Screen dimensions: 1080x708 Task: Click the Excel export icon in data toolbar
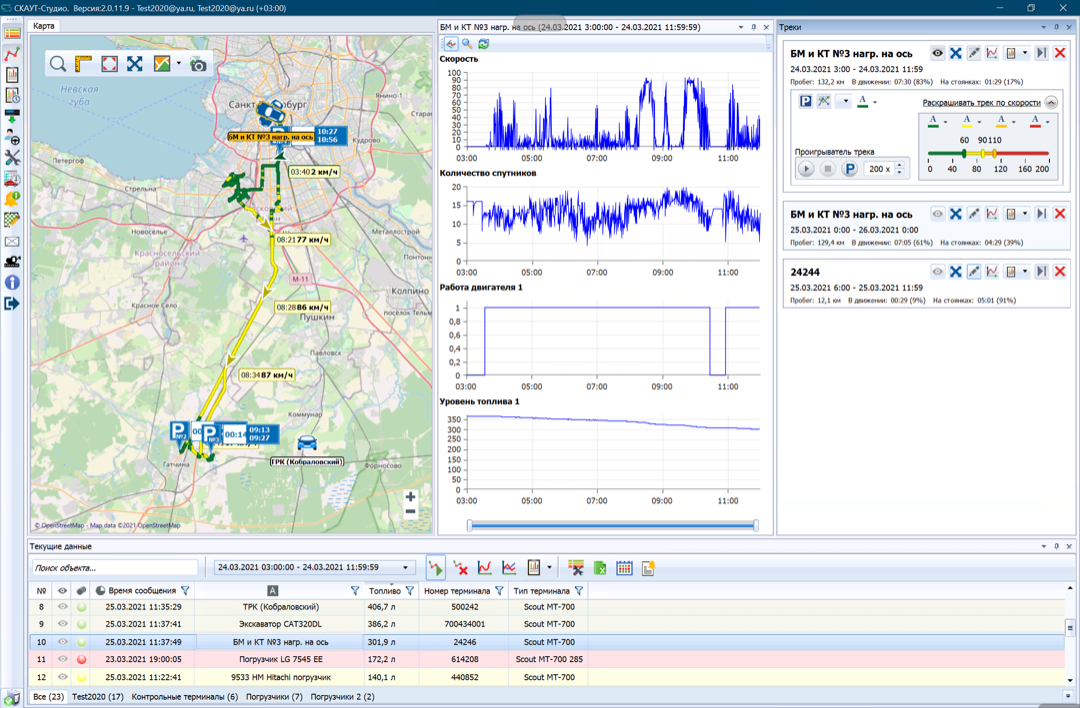coord(600,568)
